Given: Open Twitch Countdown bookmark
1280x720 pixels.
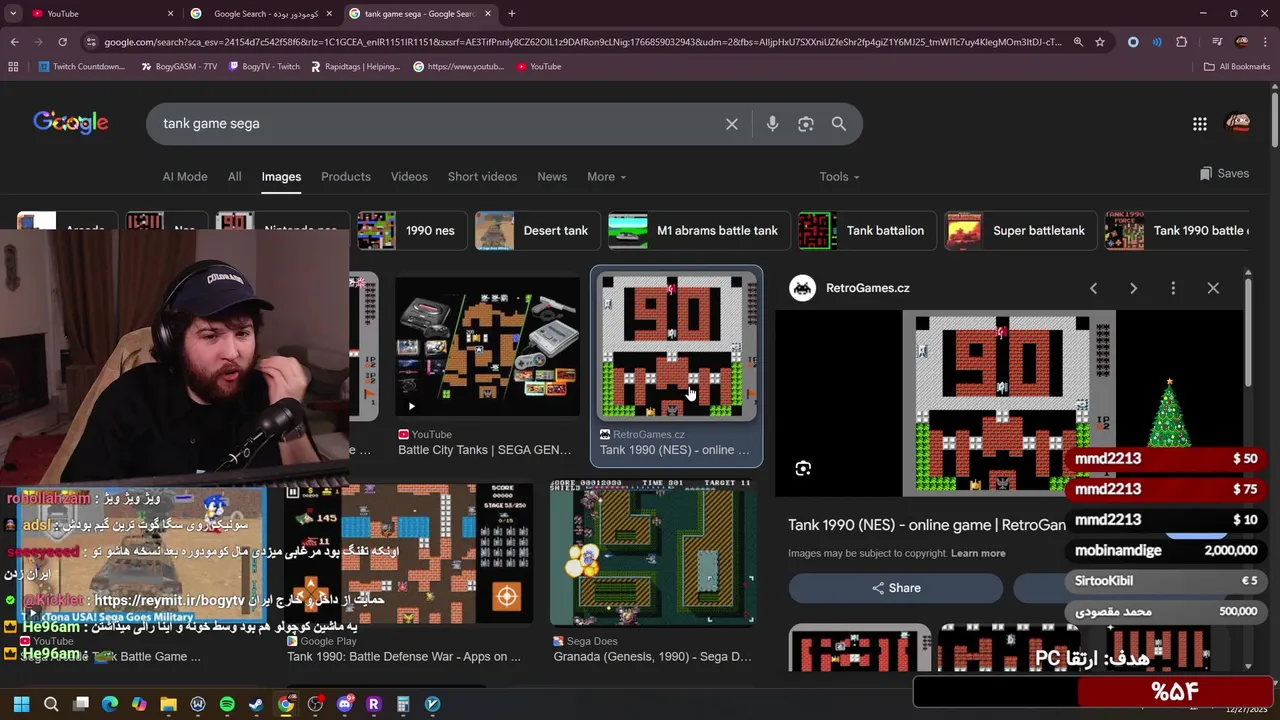Looking at the screenshot, I should (x=82, y=67).
